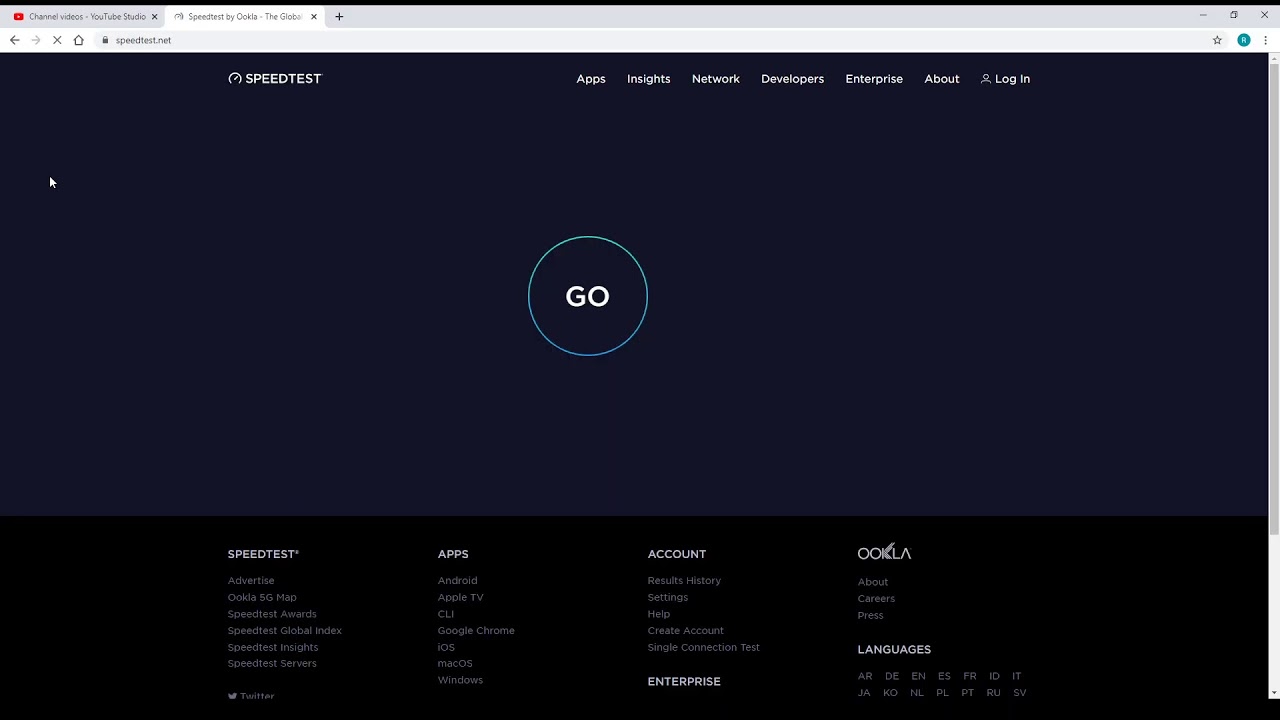Open Single Connection Test link
The image size is (1280, 720).
point(704,647)
